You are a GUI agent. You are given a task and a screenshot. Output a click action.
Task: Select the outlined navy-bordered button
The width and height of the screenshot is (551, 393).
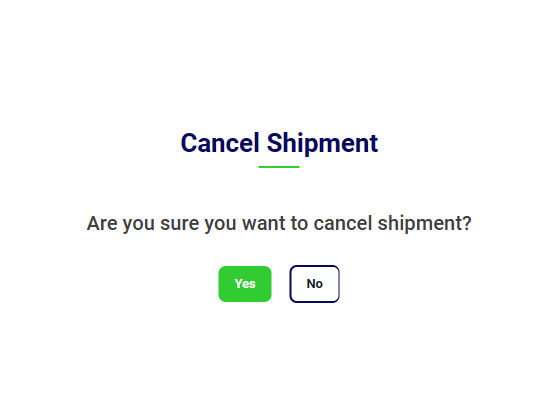pyautogui.click(x=315, y=284)
